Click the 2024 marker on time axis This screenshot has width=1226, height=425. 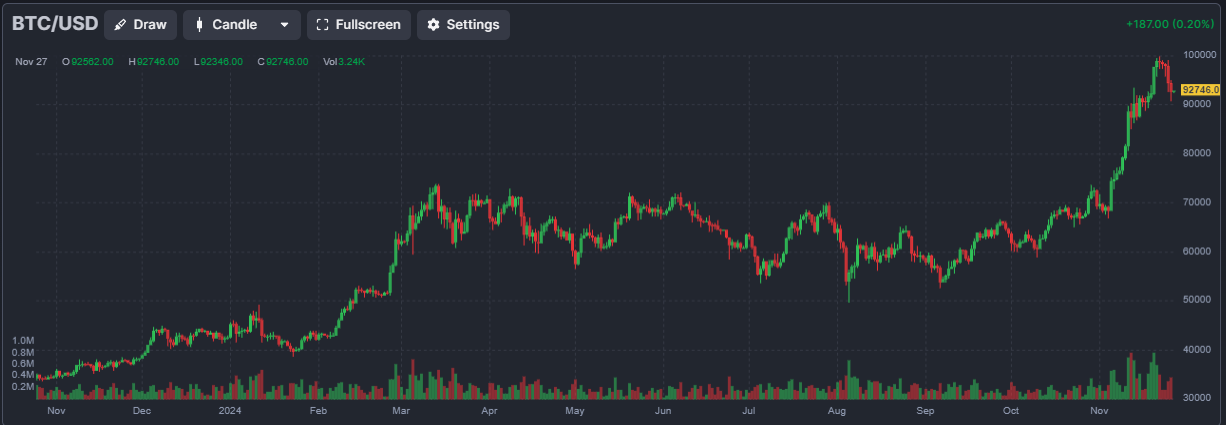click(x=230, y=411)
